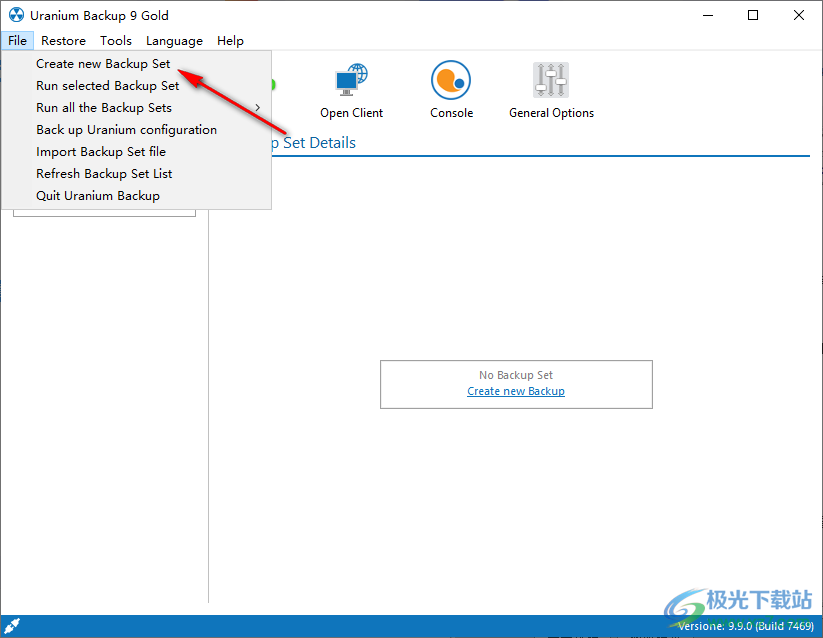Open the Tools menu

pyautogui.click(x=116, y=40)
